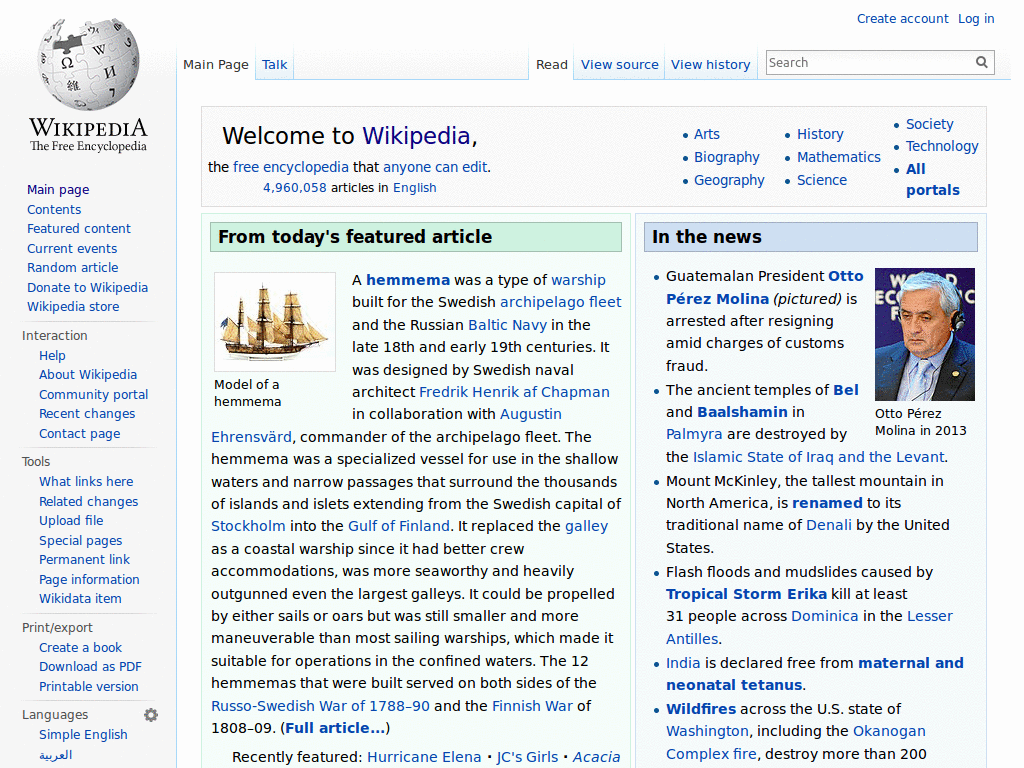This screenshot has height=768, width=1024.
Task: Open What links here
Action: coord(86,482)
